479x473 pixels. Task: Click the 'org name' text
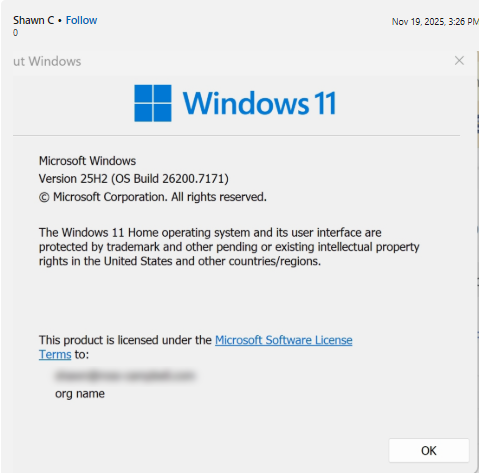(x=80, y=394)
